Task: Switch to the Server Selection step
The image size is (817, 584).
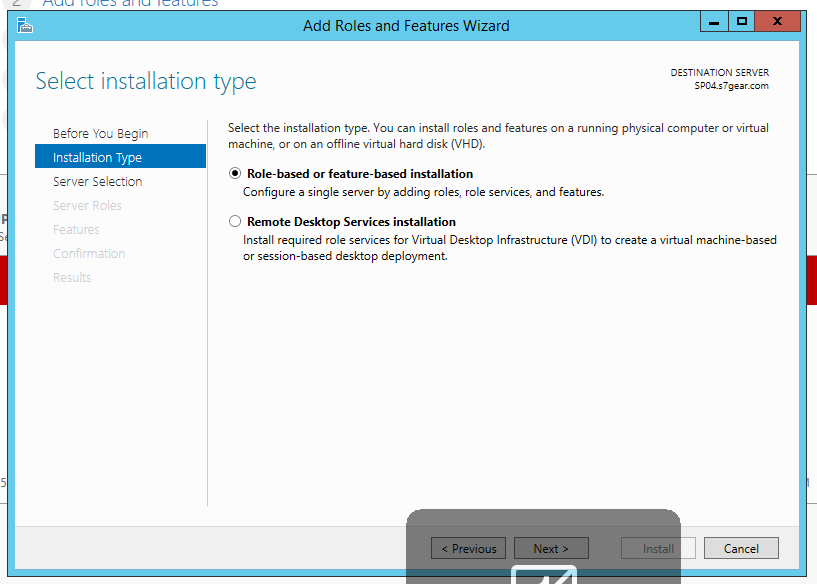Action: point(97,182)
